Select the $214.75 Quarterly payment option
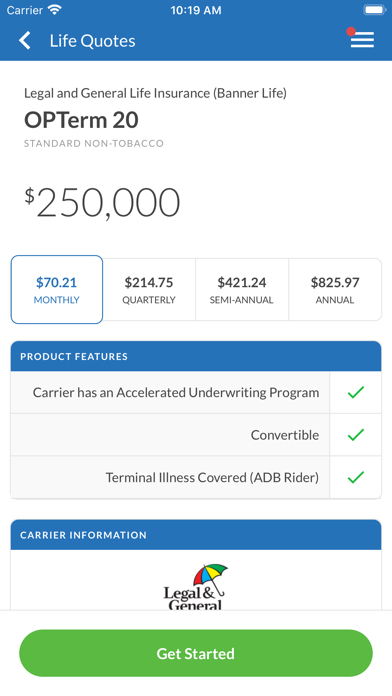The height and width of the screenshot is (696, 392). (149, 289)
